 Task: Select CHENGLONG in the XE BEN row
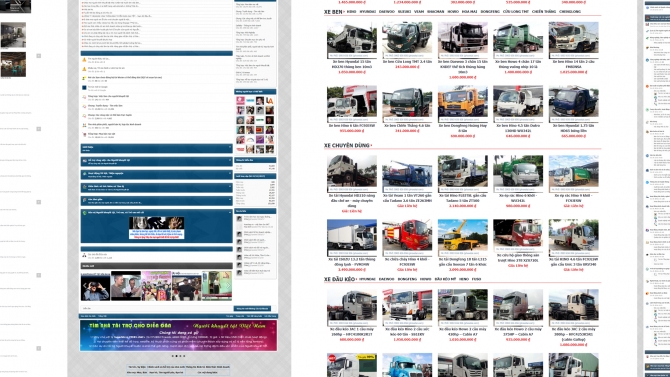(x=570, y=12)
